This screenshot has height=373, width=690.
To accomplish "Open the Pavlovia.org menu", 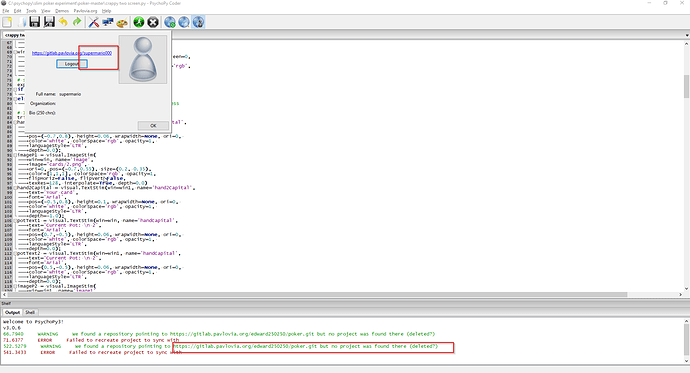I will (85, 11).
